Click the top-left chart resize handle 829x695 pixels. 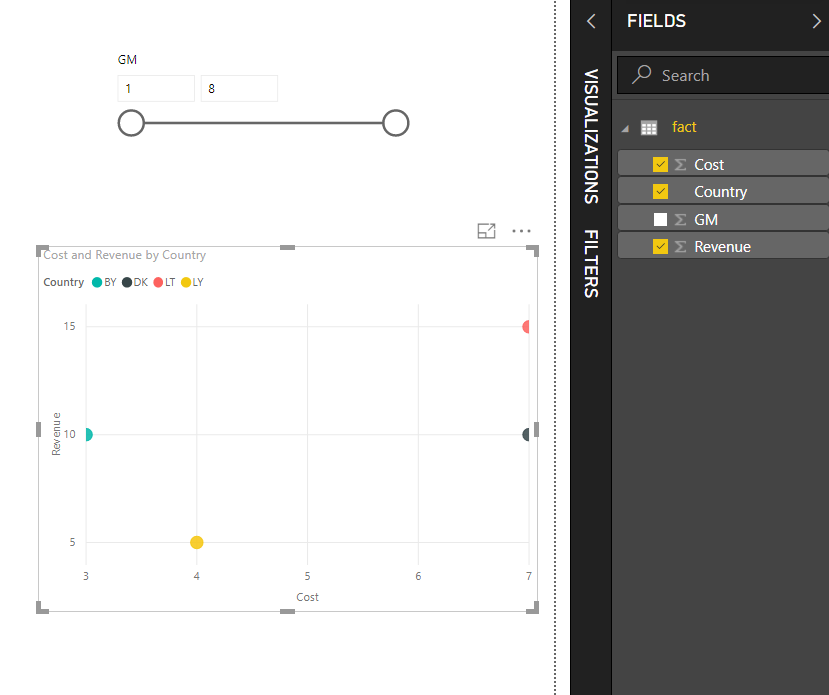[41, 250]
